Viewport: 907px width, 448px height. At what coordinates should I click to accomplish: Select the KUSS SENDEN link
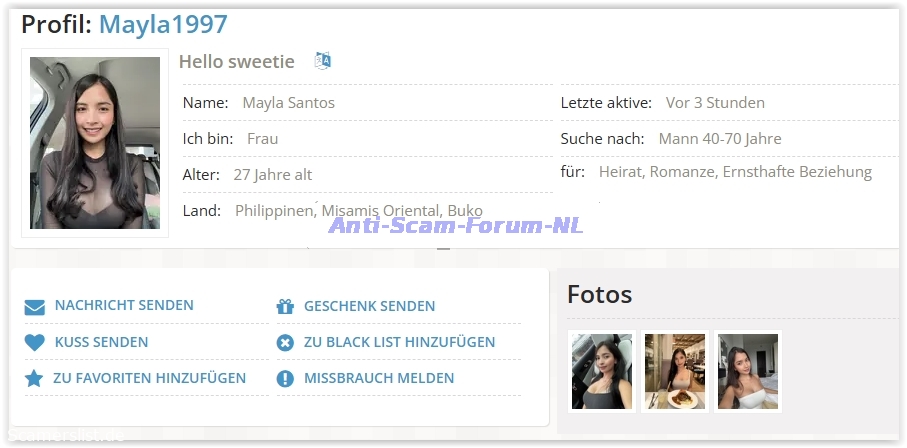[x=101, y=342]
